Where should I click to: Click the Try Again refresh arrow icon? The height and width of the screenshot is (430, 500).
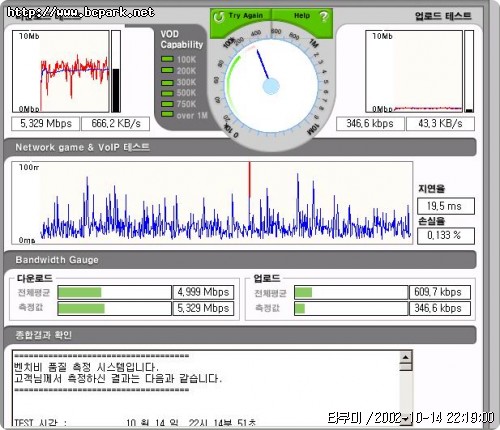click(218, 16)
